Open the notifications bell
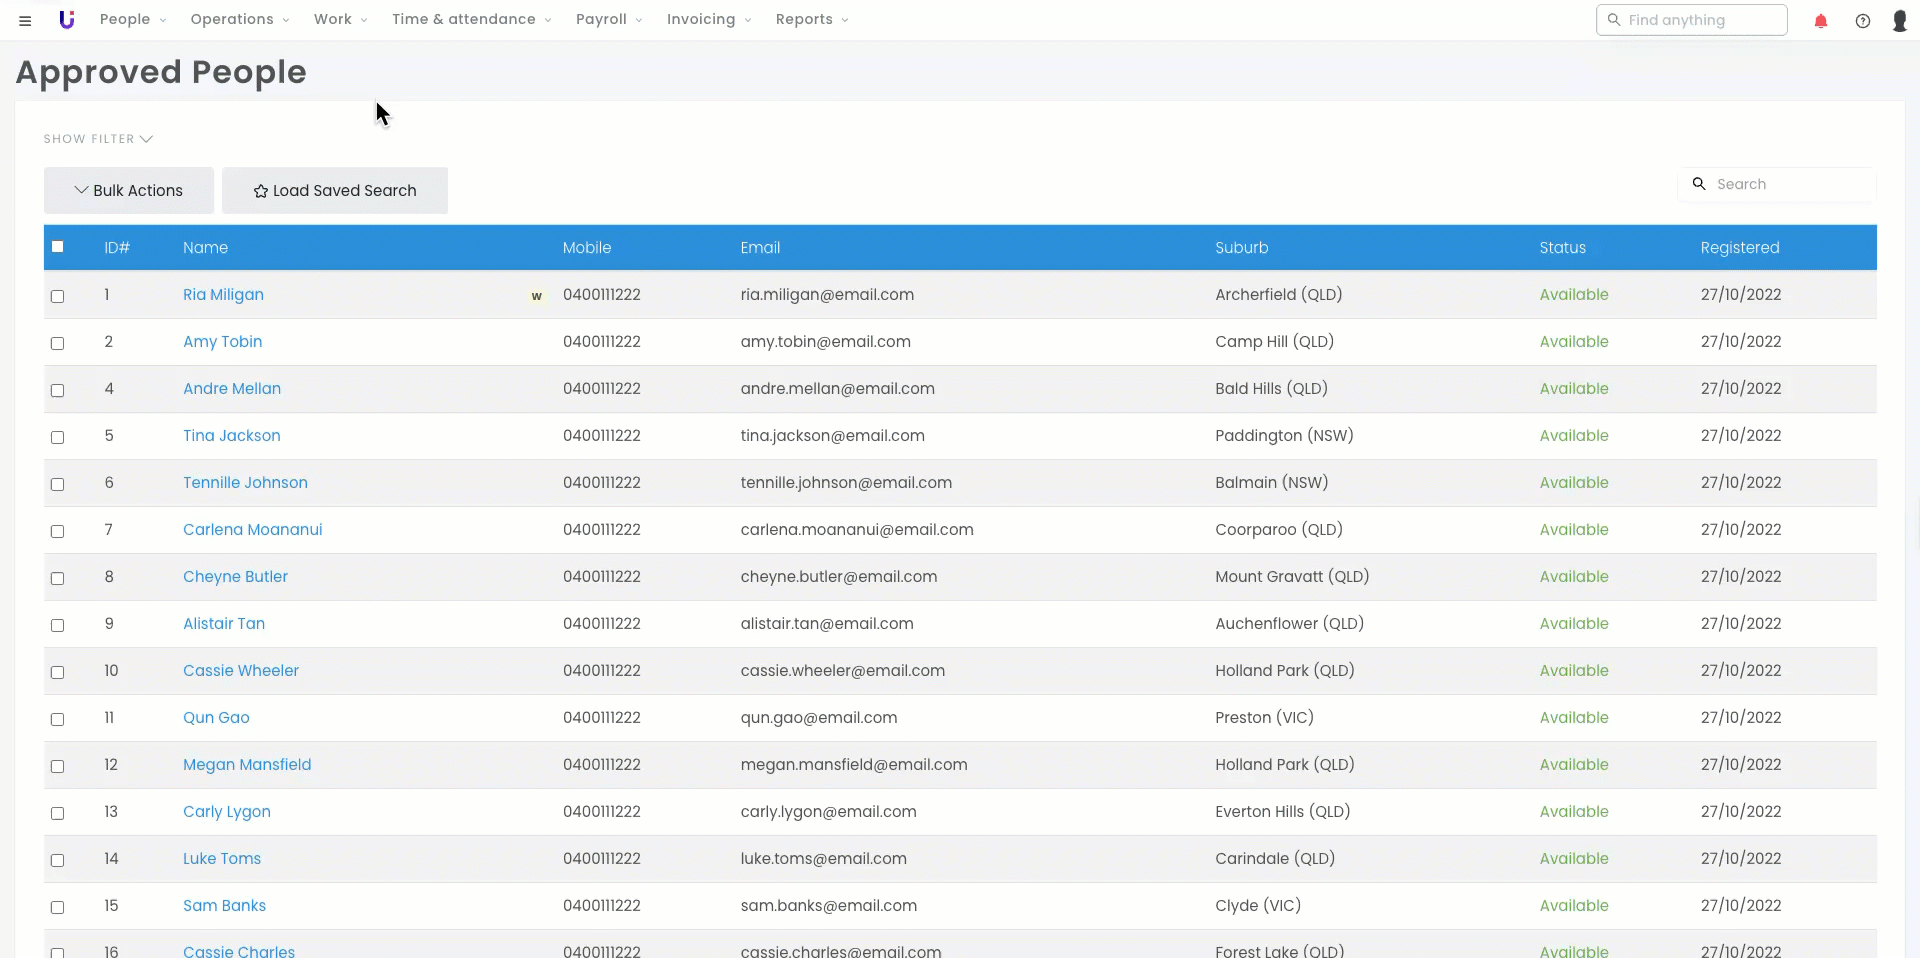 tap(1820, 21)
